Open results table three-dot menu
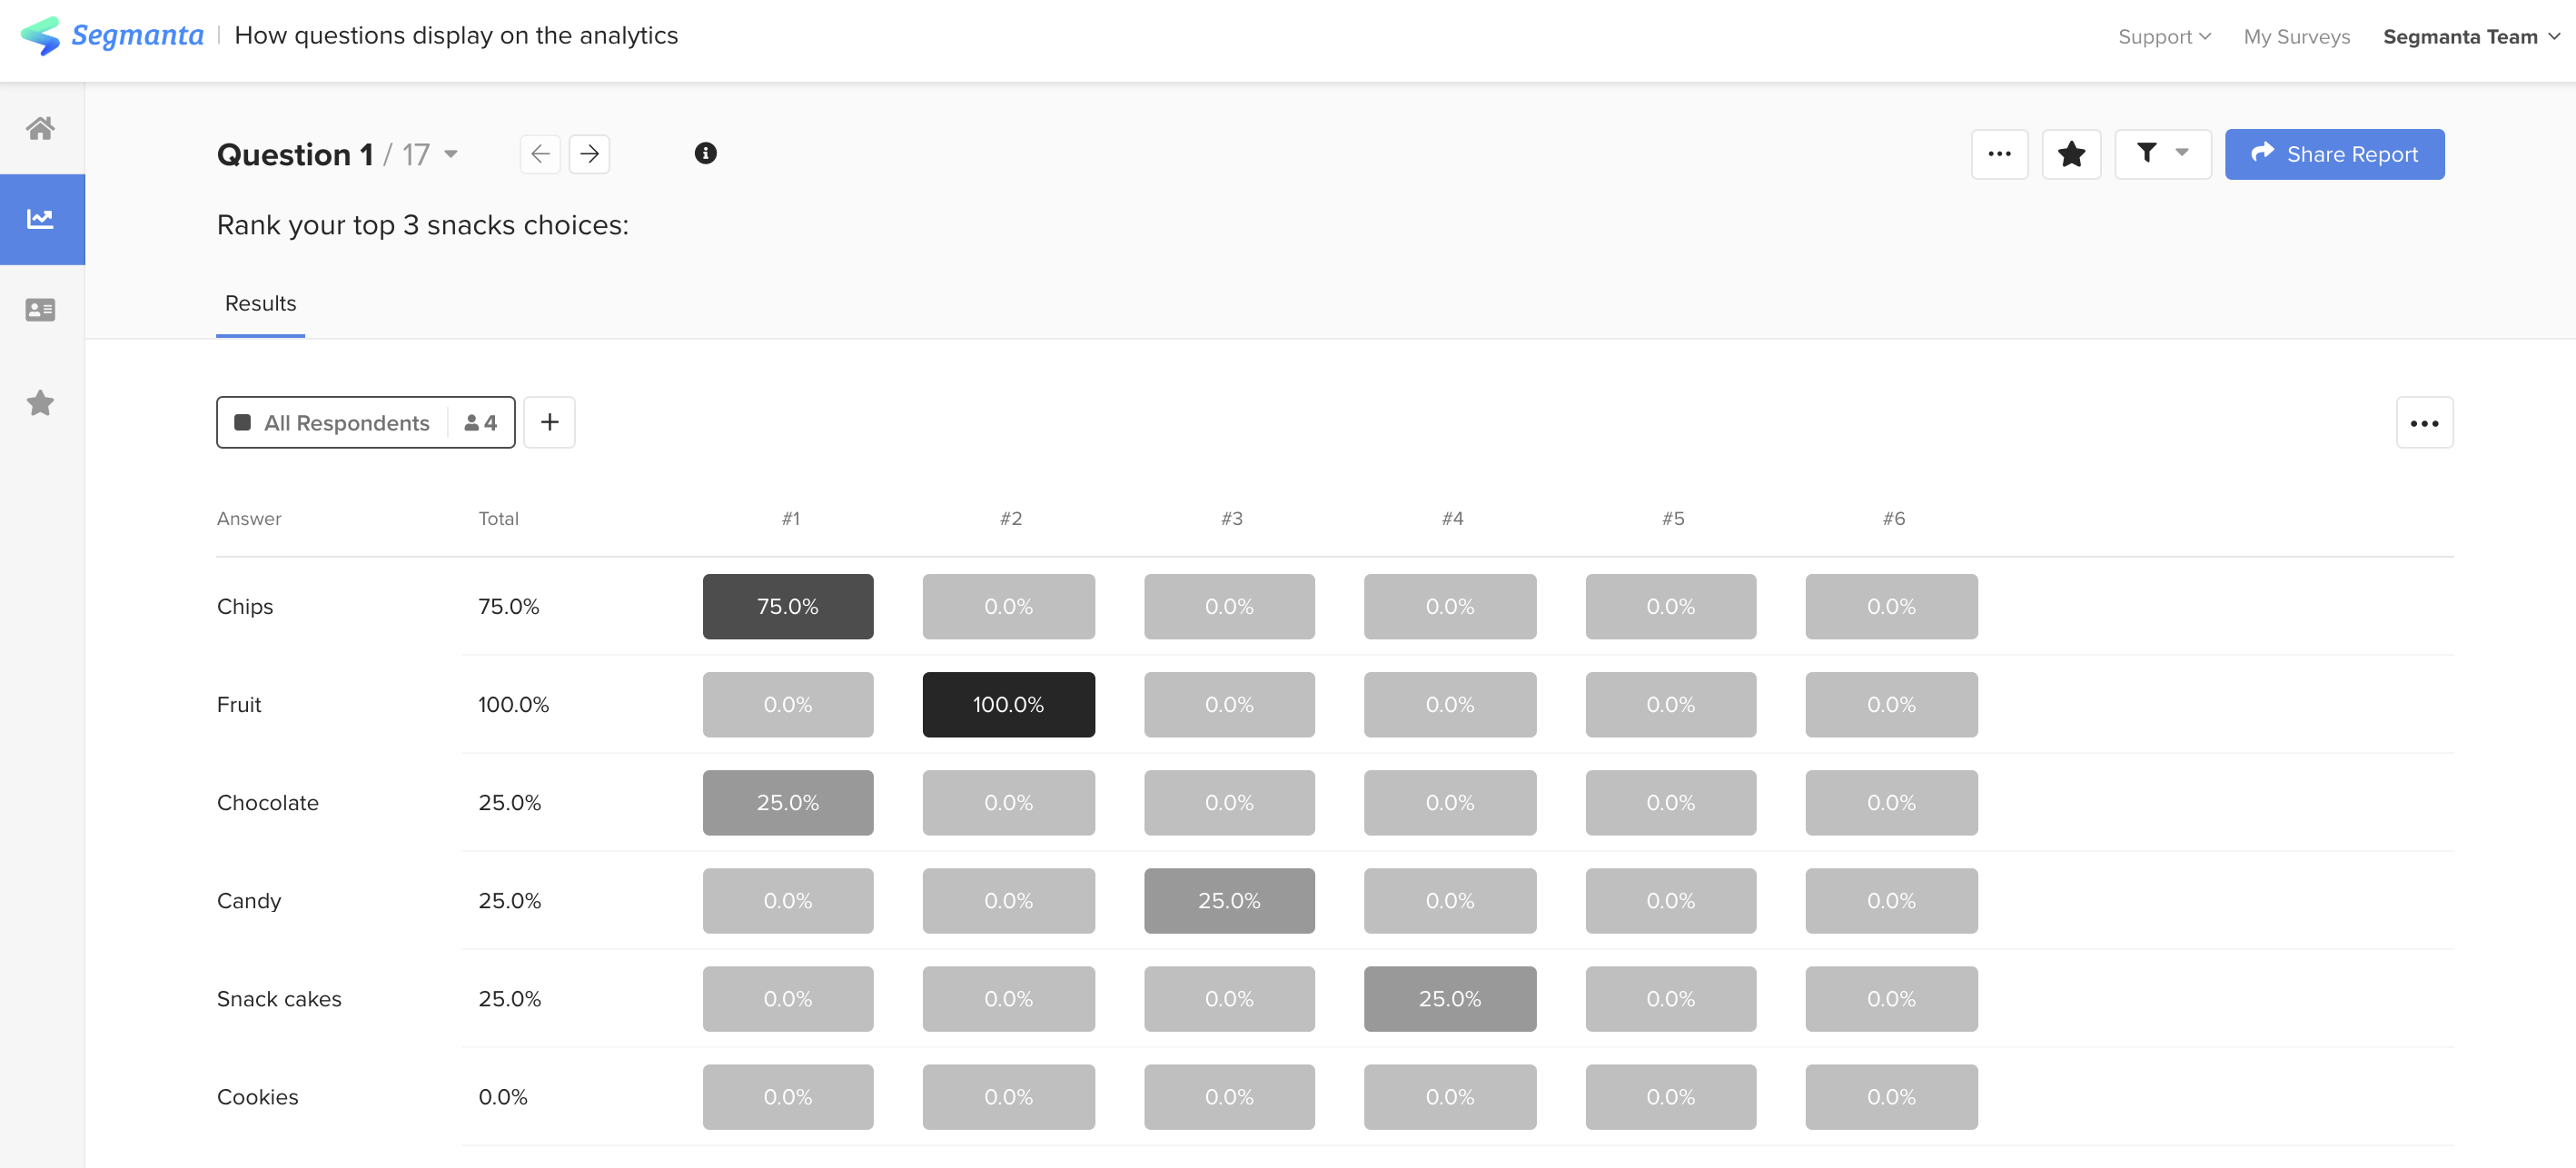The height and width of the screenshot is (1168, 2576). [x=2424, y=423]
